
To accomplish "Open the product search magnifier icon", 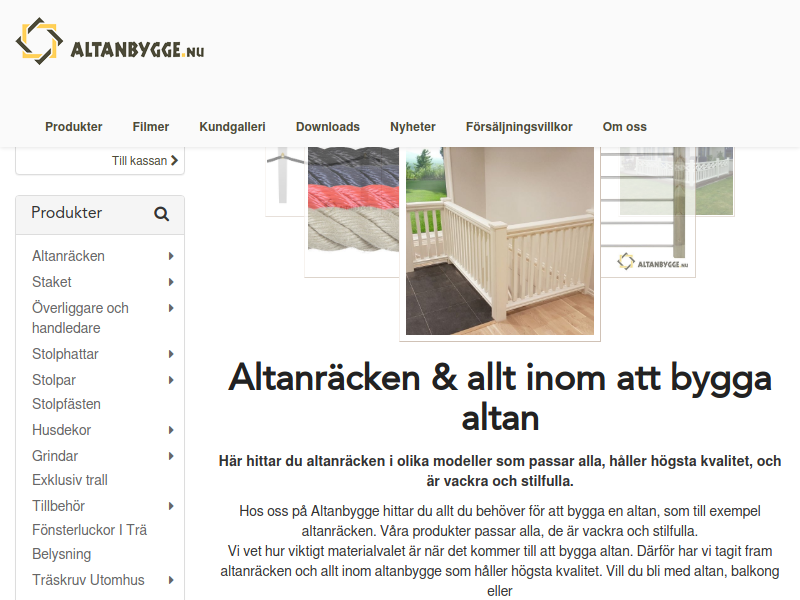I will pos(161,214).
